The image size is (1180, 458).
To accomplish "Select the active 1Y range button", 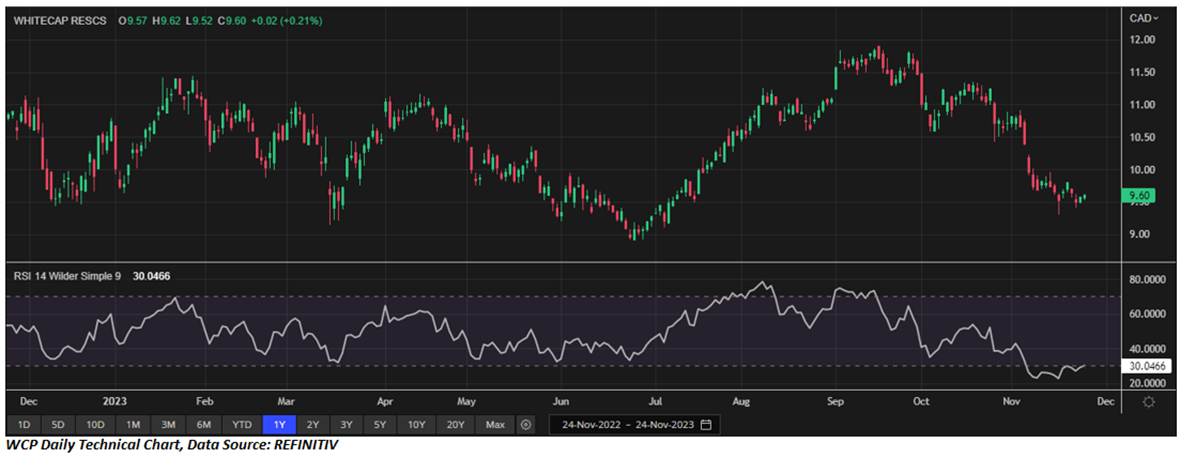I will tap(279, 425).
